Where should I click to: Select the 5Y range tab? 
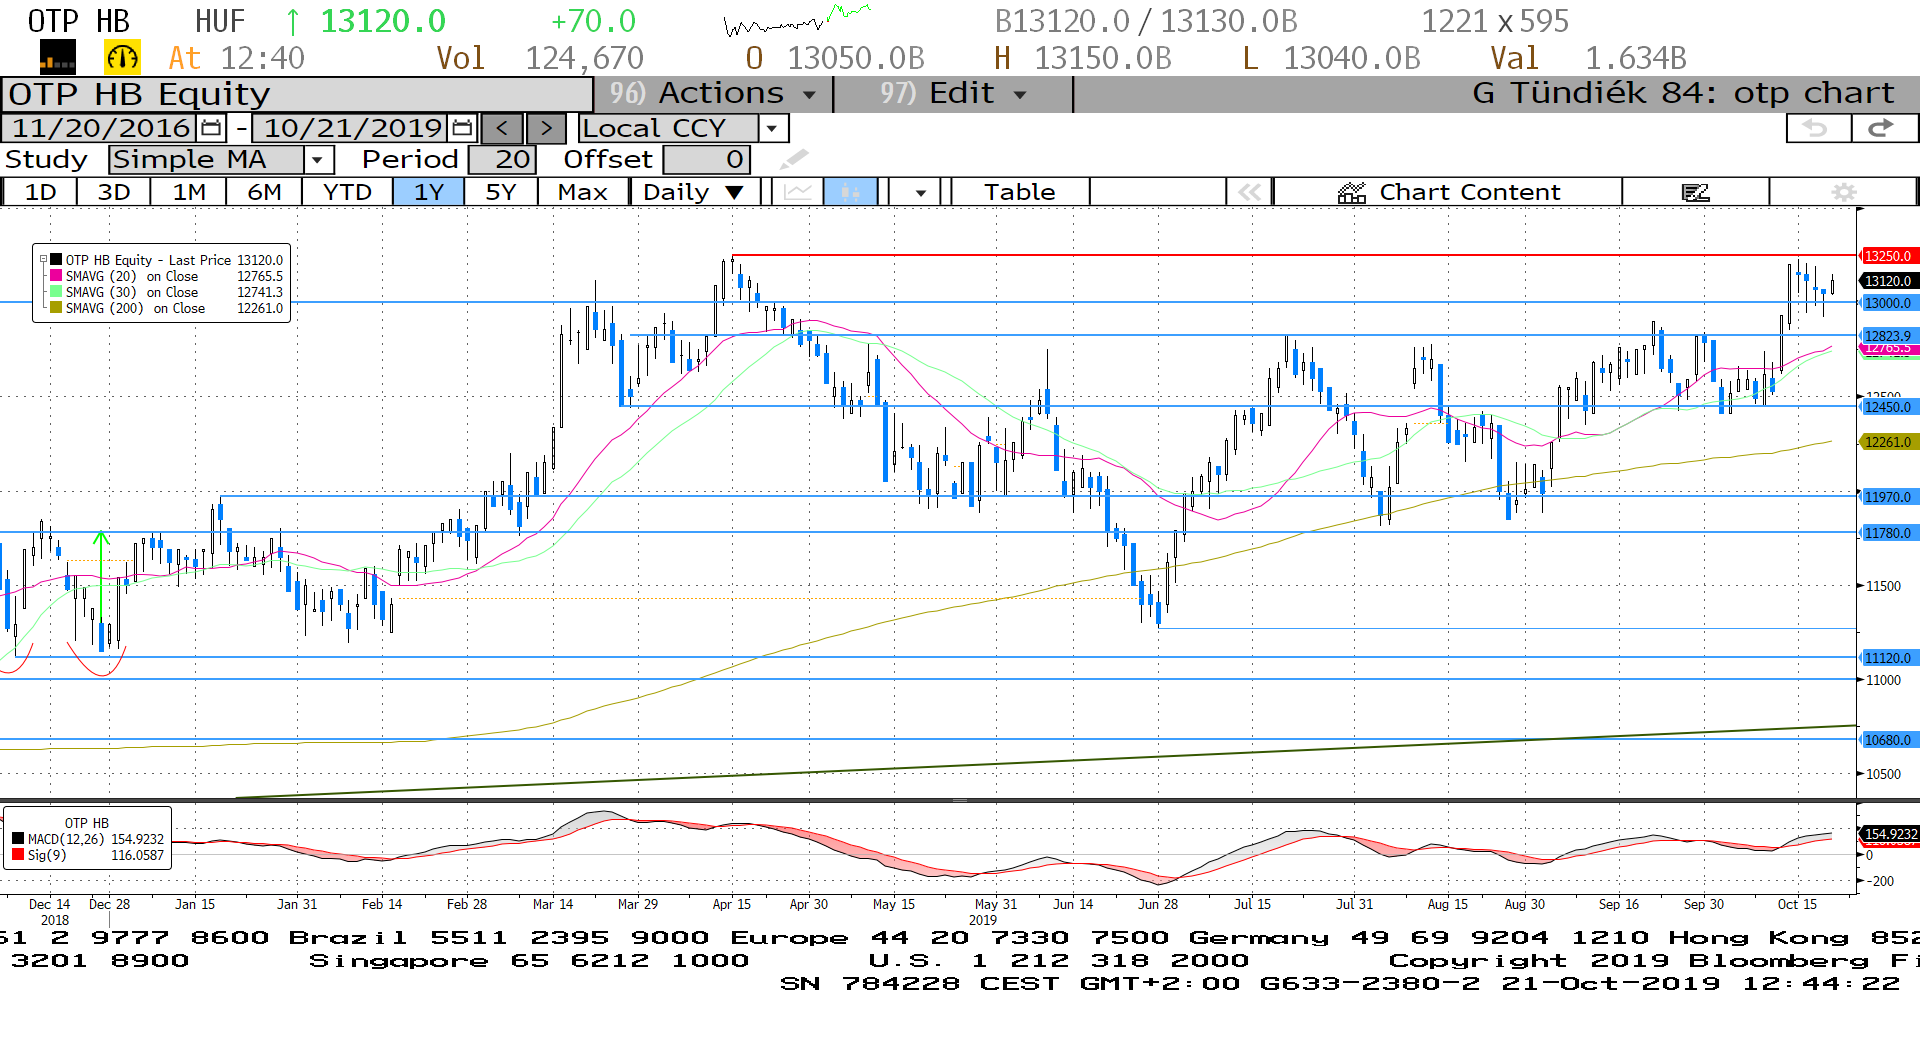500,192
